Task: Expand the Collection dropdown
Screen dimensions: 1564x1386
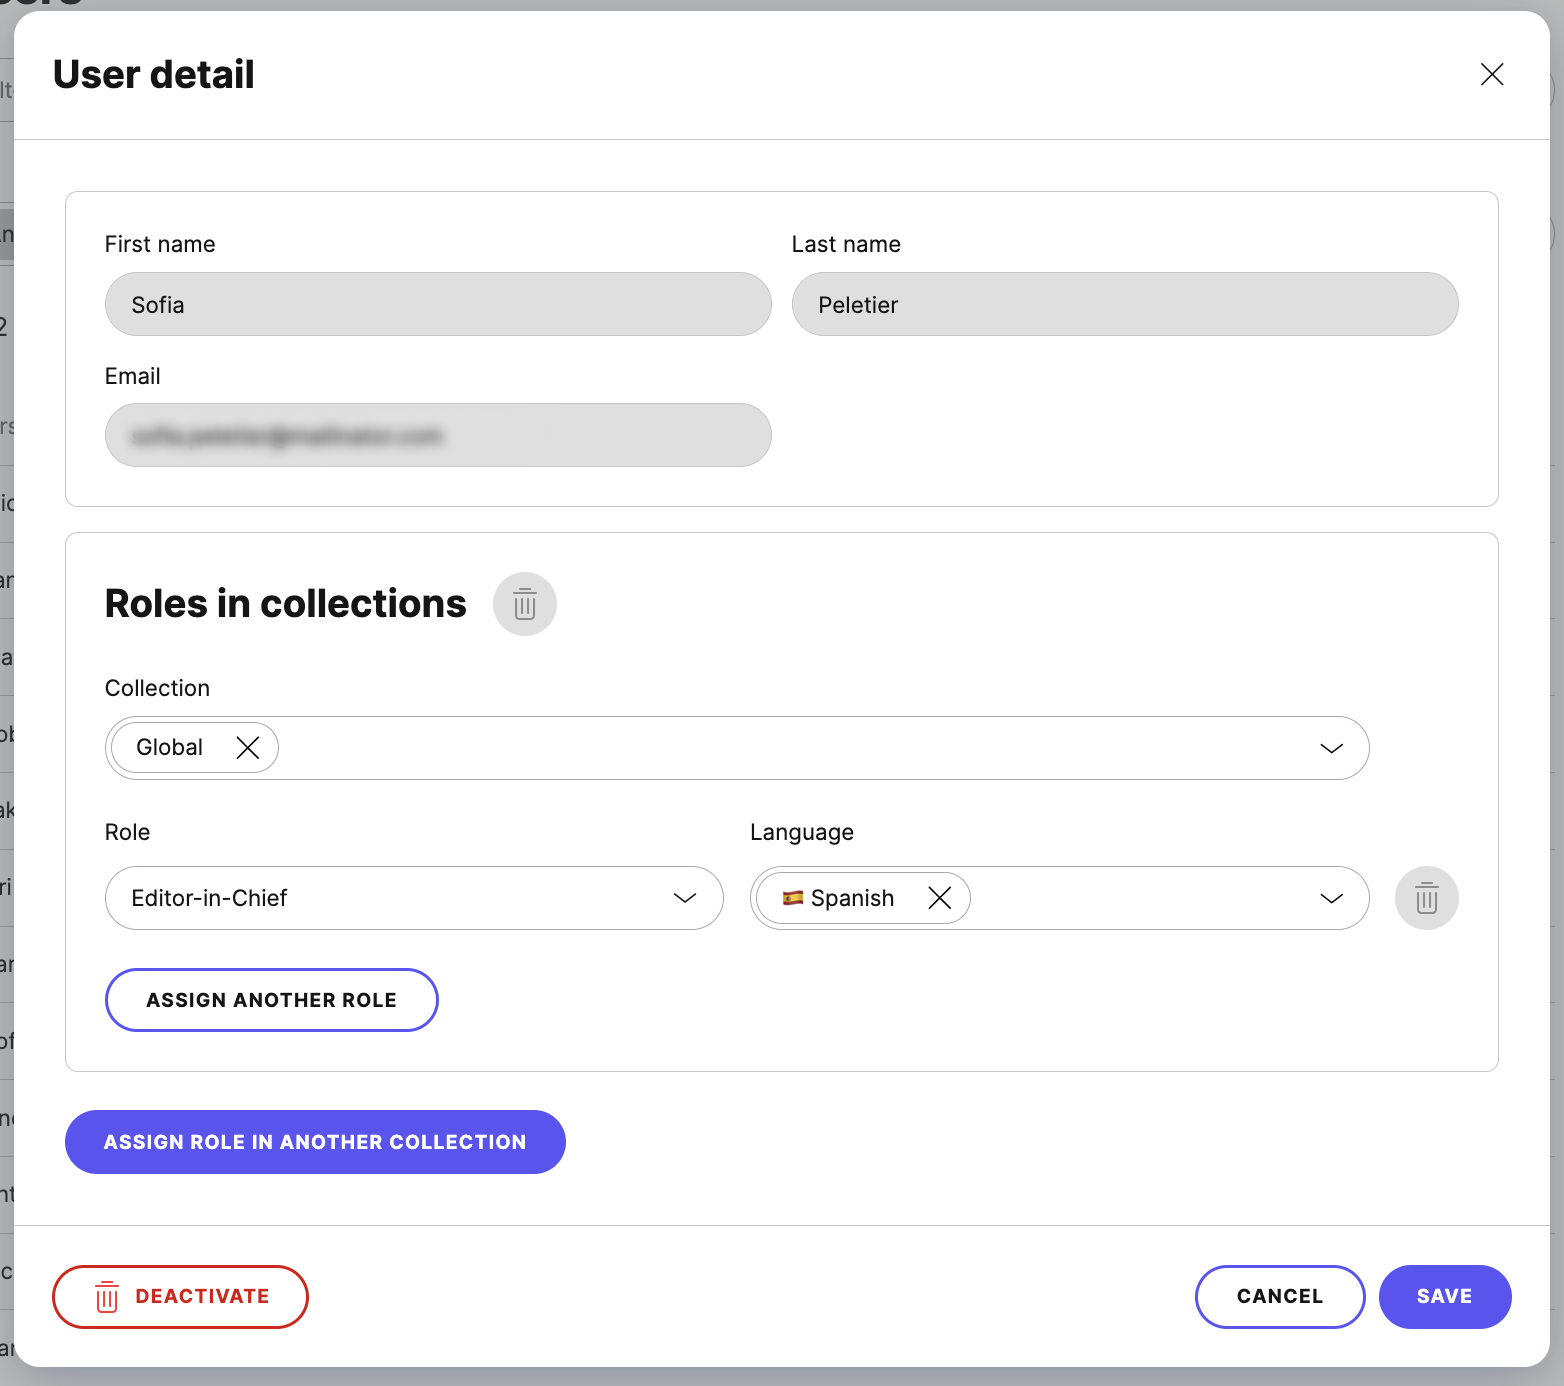Action: click(1331, 747)
